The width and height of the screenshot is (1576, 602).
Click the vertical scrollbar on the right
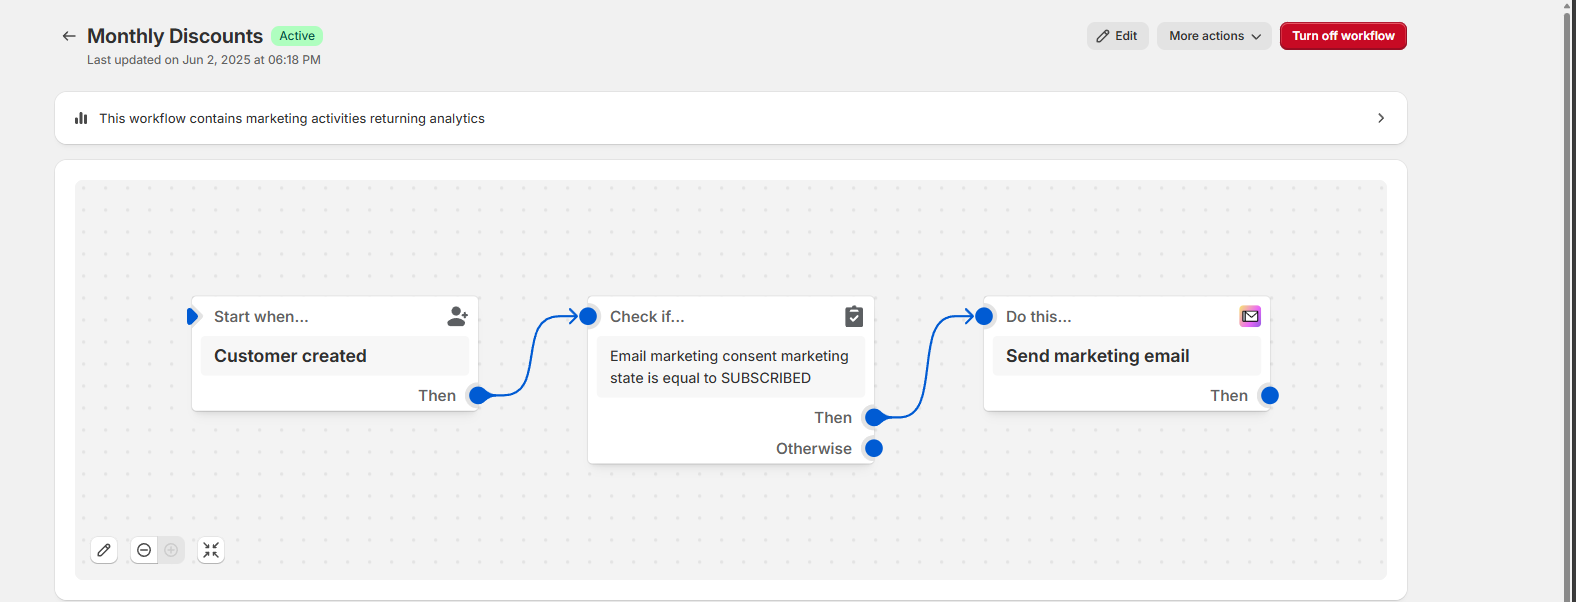coord(1567,300)
